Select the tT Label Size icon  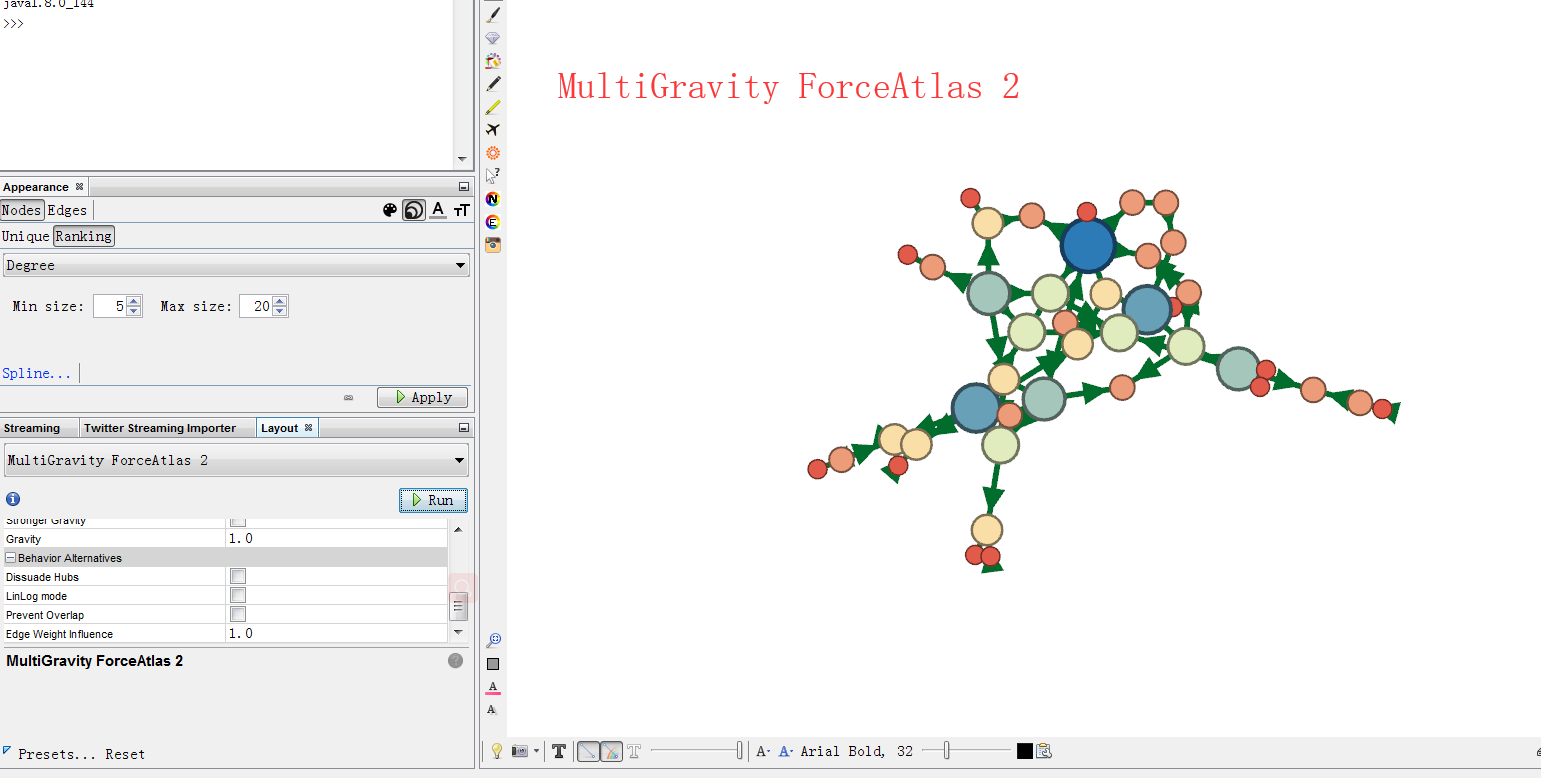pyautogui.click(x=461, y=210)
